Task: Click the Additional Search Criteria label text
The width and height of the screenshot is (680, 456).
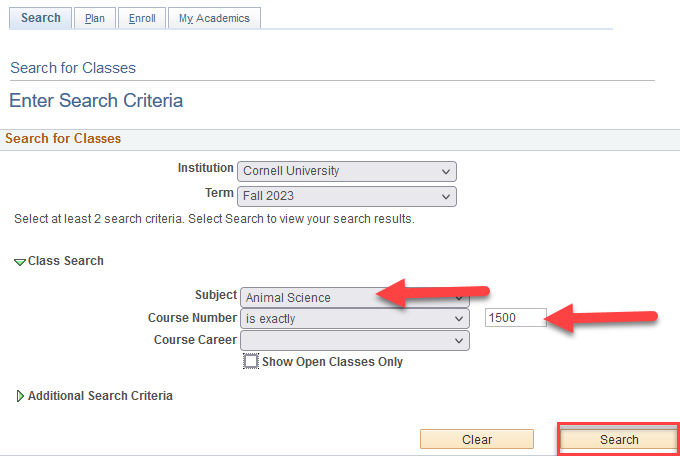Action: pos(100,396)
